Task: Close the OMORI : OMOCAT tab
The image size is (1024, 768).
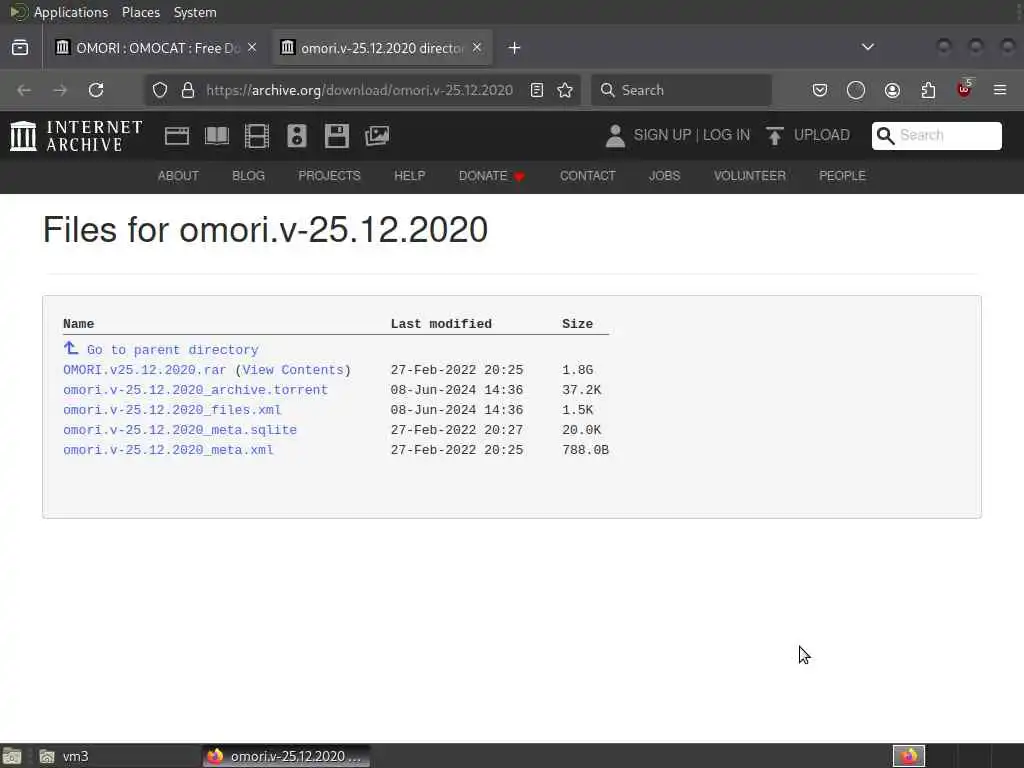Action: [x=252, y=47]
